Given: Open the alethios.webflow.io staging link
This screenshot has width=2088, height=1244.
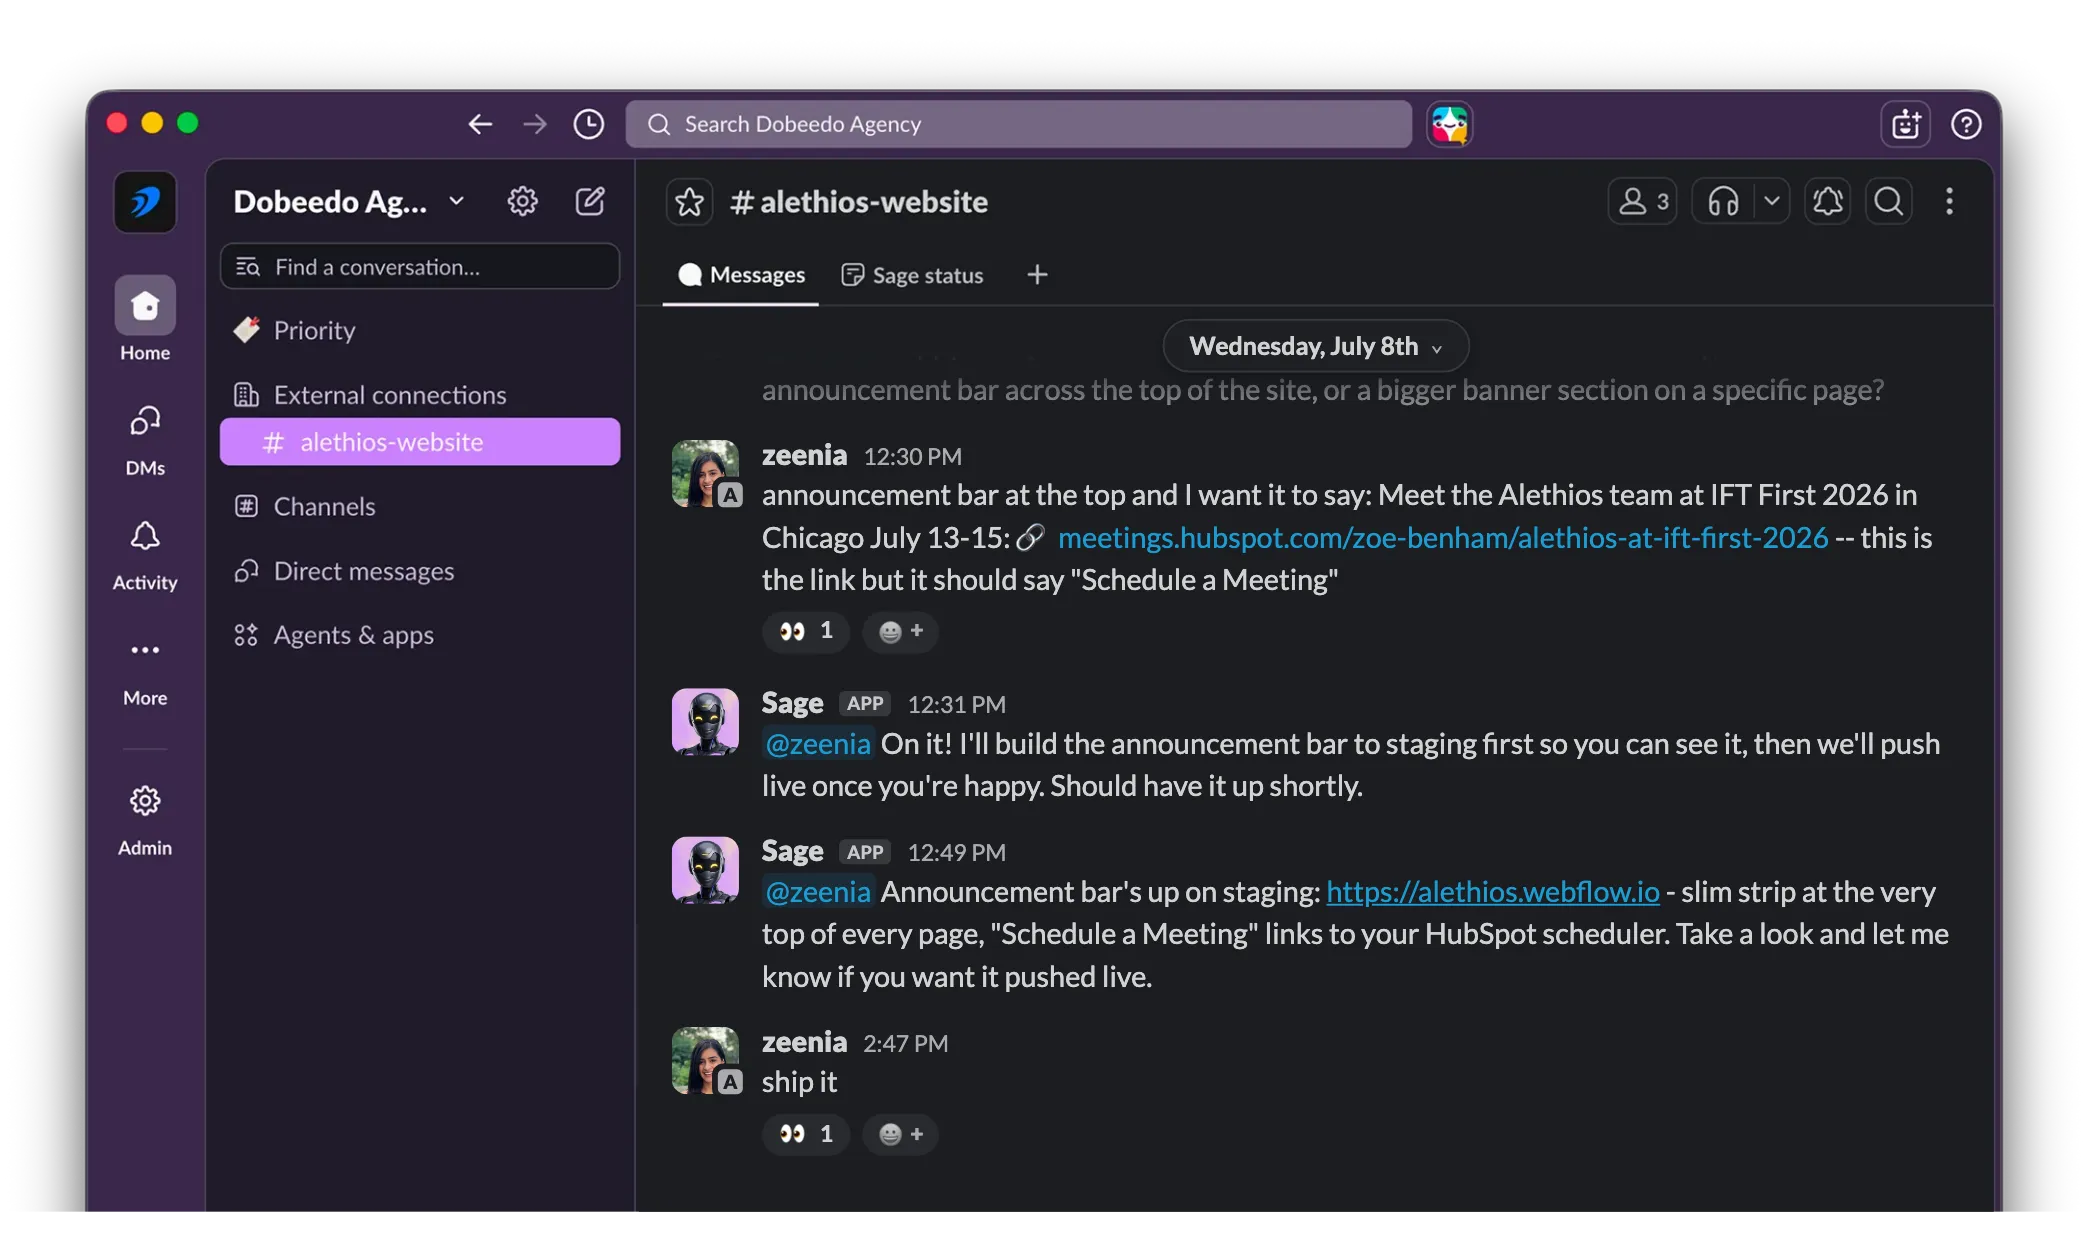Looking at the screenshot, I should pyautogui.click(x=1492, y=892).
